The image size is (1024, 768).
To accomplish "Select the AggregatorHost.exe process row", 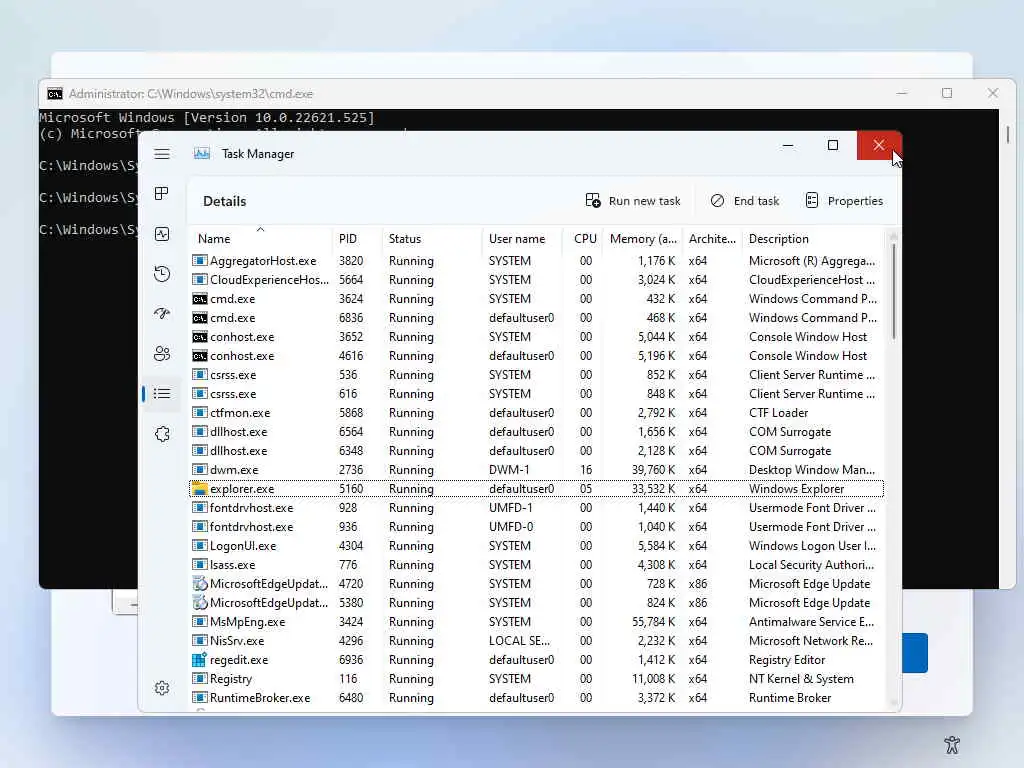I will [x=537, y=261].
